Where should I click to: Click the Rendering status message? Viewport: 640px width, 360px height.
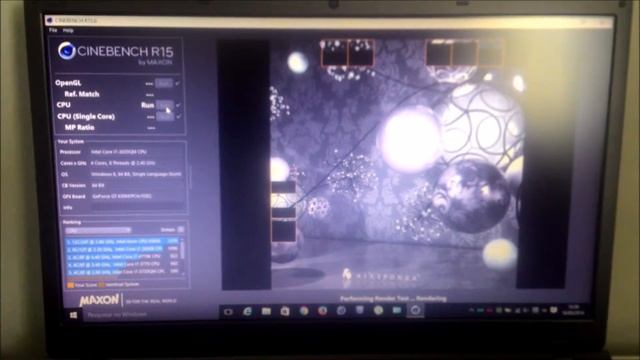tap(393, 299)
